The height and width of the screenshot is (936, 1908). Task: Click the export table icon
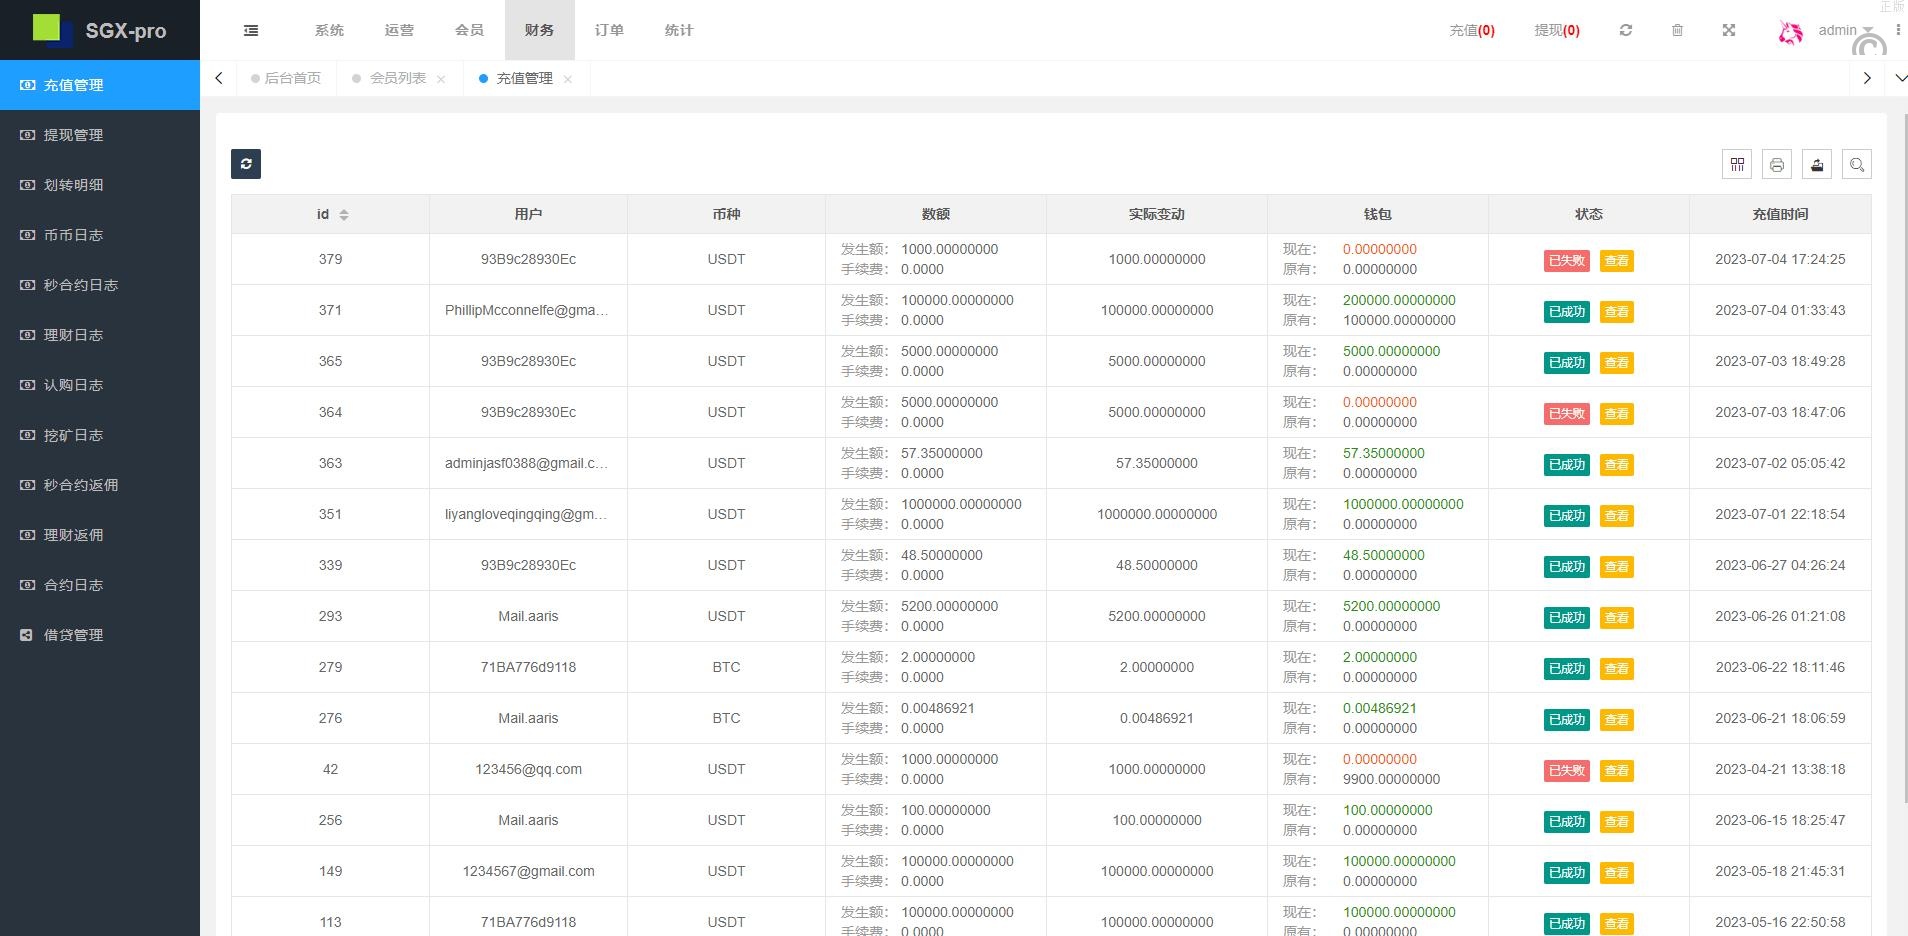point(1817,165)
